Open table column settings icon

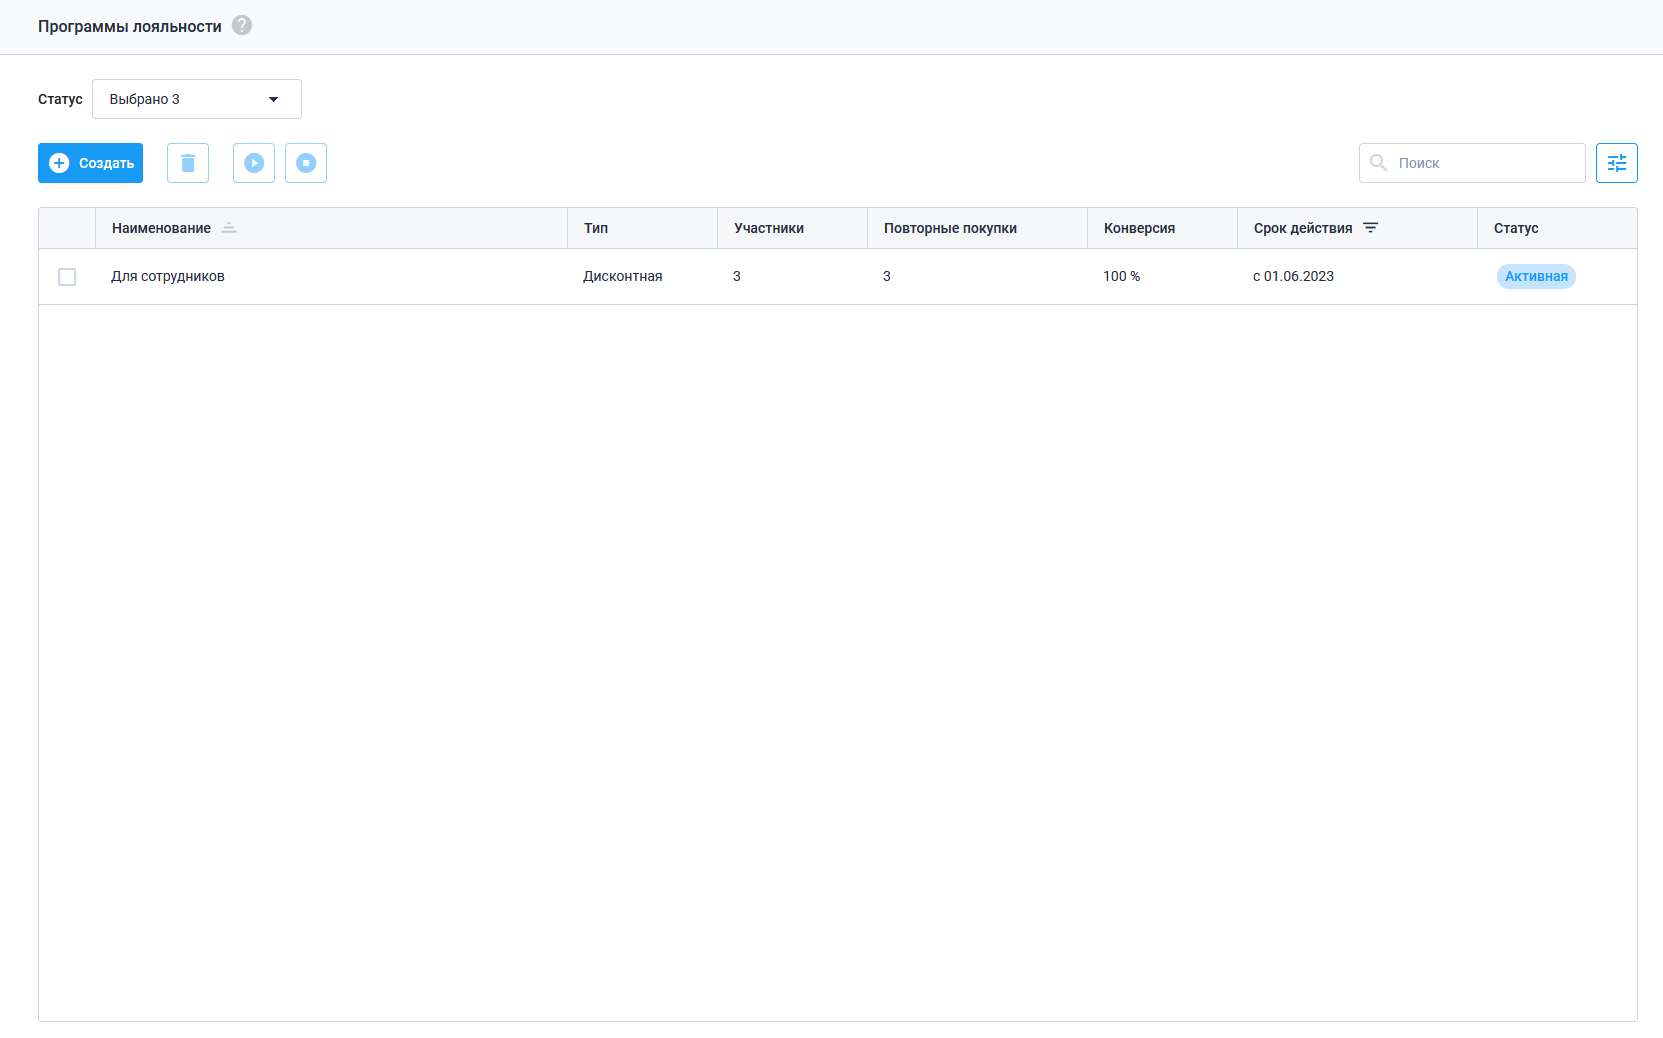click(x=1617, y=163)
